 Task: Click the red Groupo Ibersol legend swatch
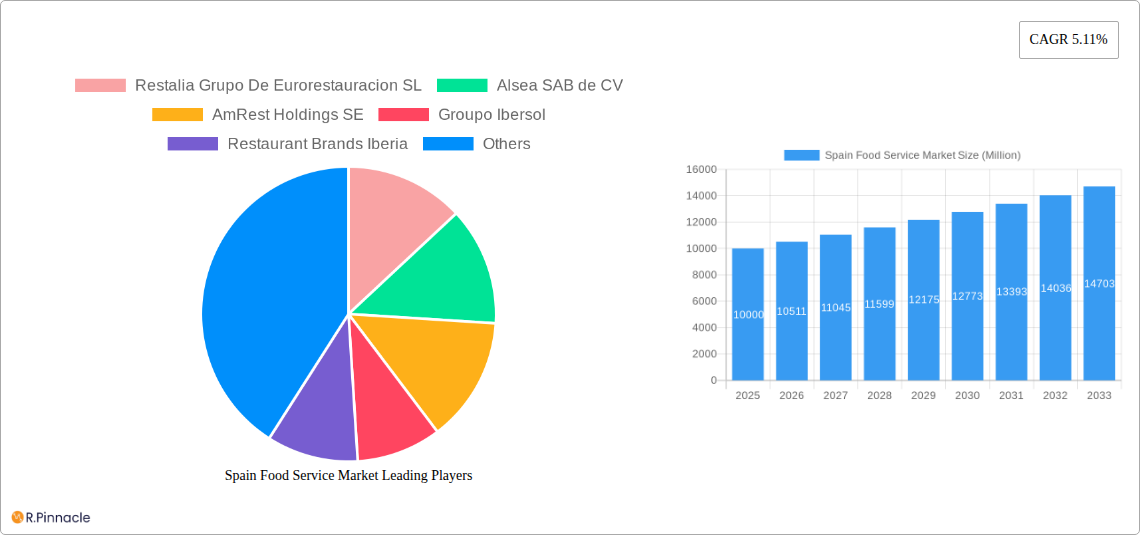404,114
